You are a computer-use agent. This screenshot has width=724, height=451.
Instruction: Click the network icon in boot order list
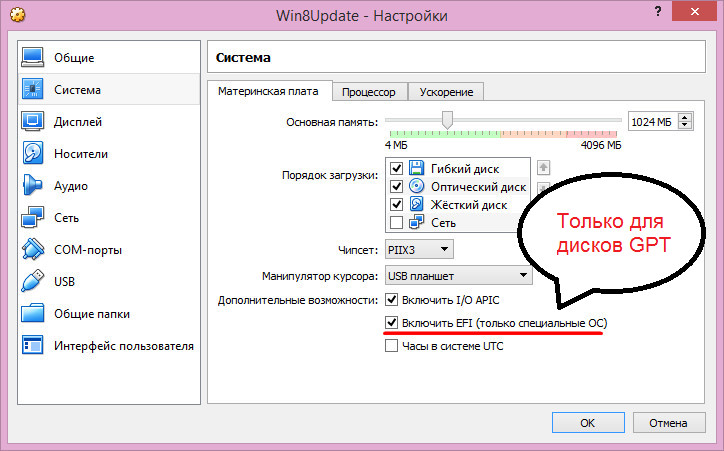416,222
